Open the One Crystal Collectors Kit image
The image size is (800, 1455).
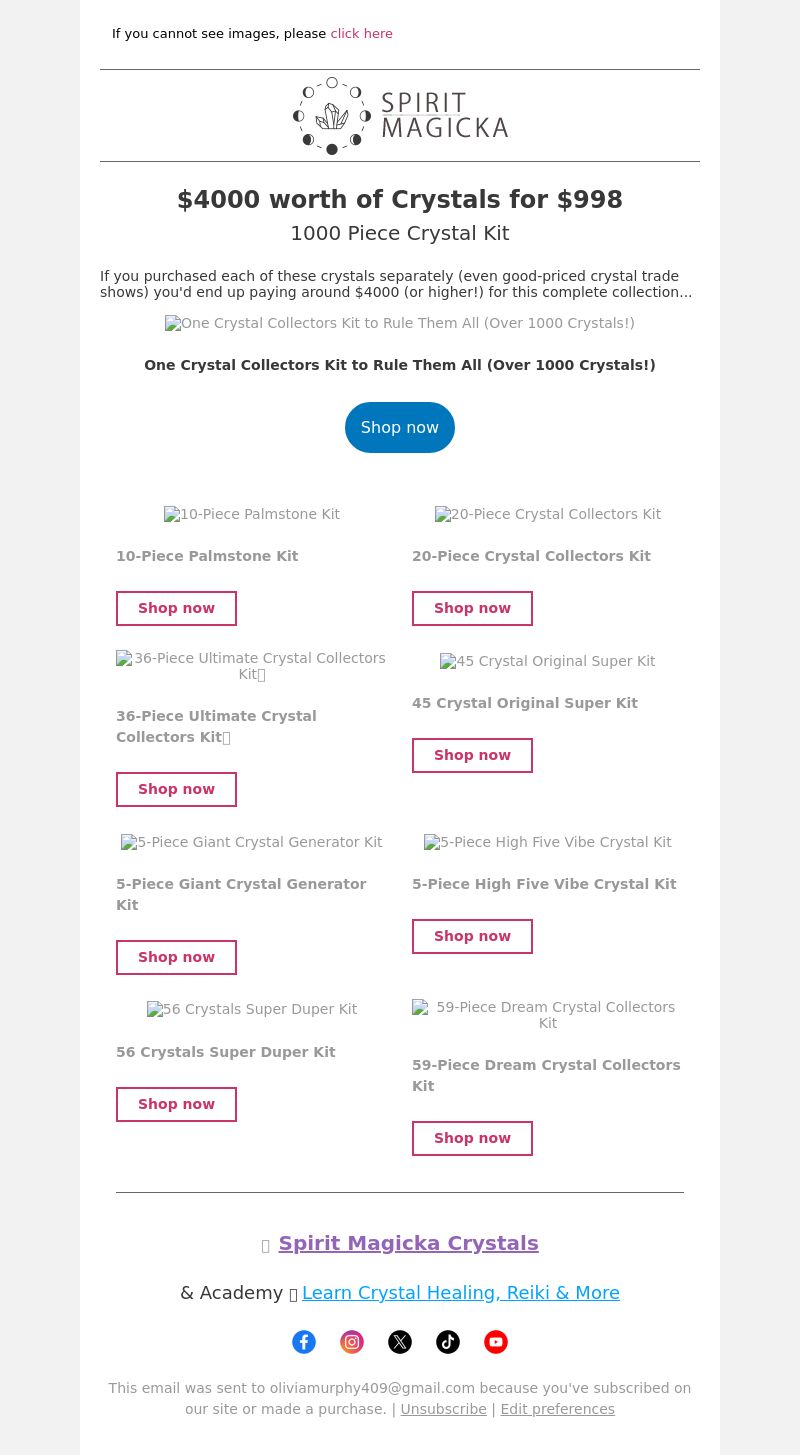click(x=400, y=323)
